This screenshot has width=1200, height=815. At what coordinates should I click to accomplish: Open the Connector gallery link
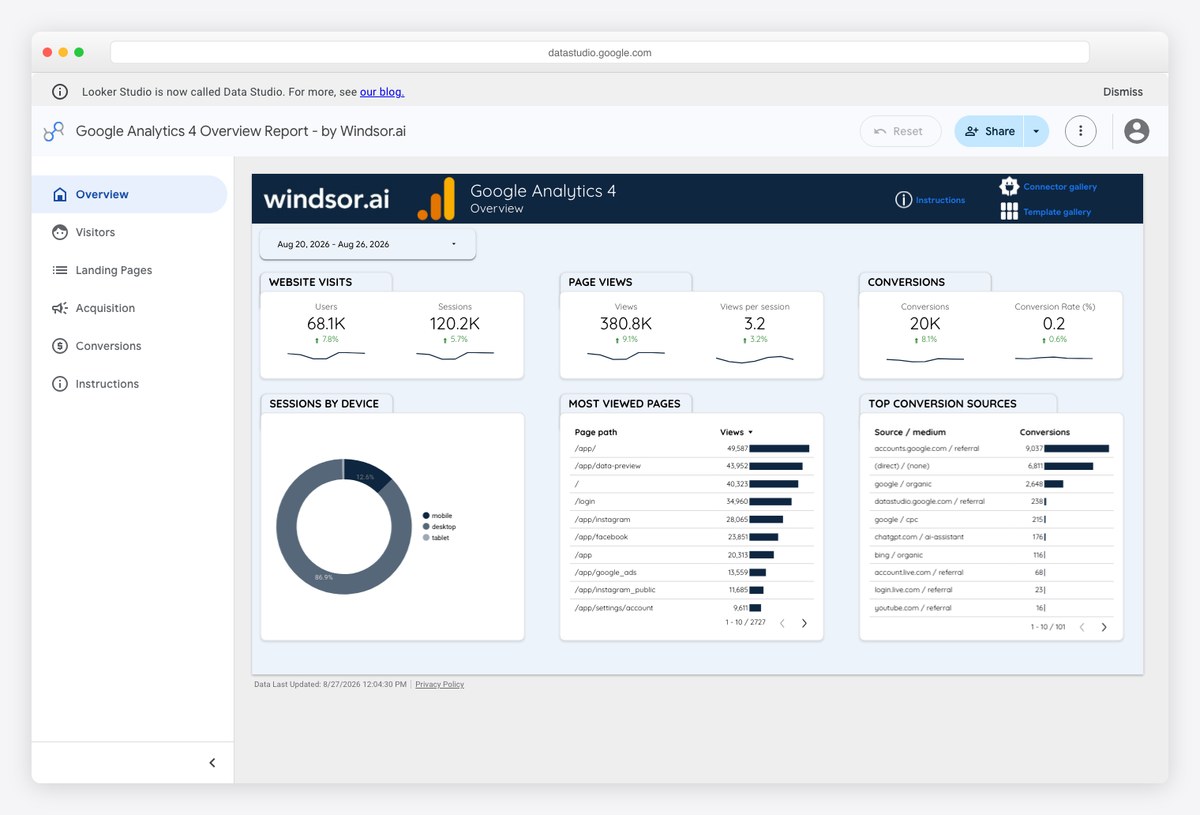click(1060, 187)
